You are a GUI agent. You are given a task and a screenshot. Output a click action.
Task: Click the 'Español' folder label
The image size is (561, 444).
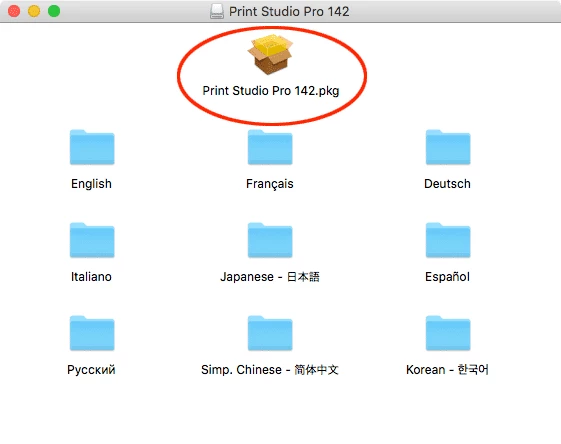(447, 277)
